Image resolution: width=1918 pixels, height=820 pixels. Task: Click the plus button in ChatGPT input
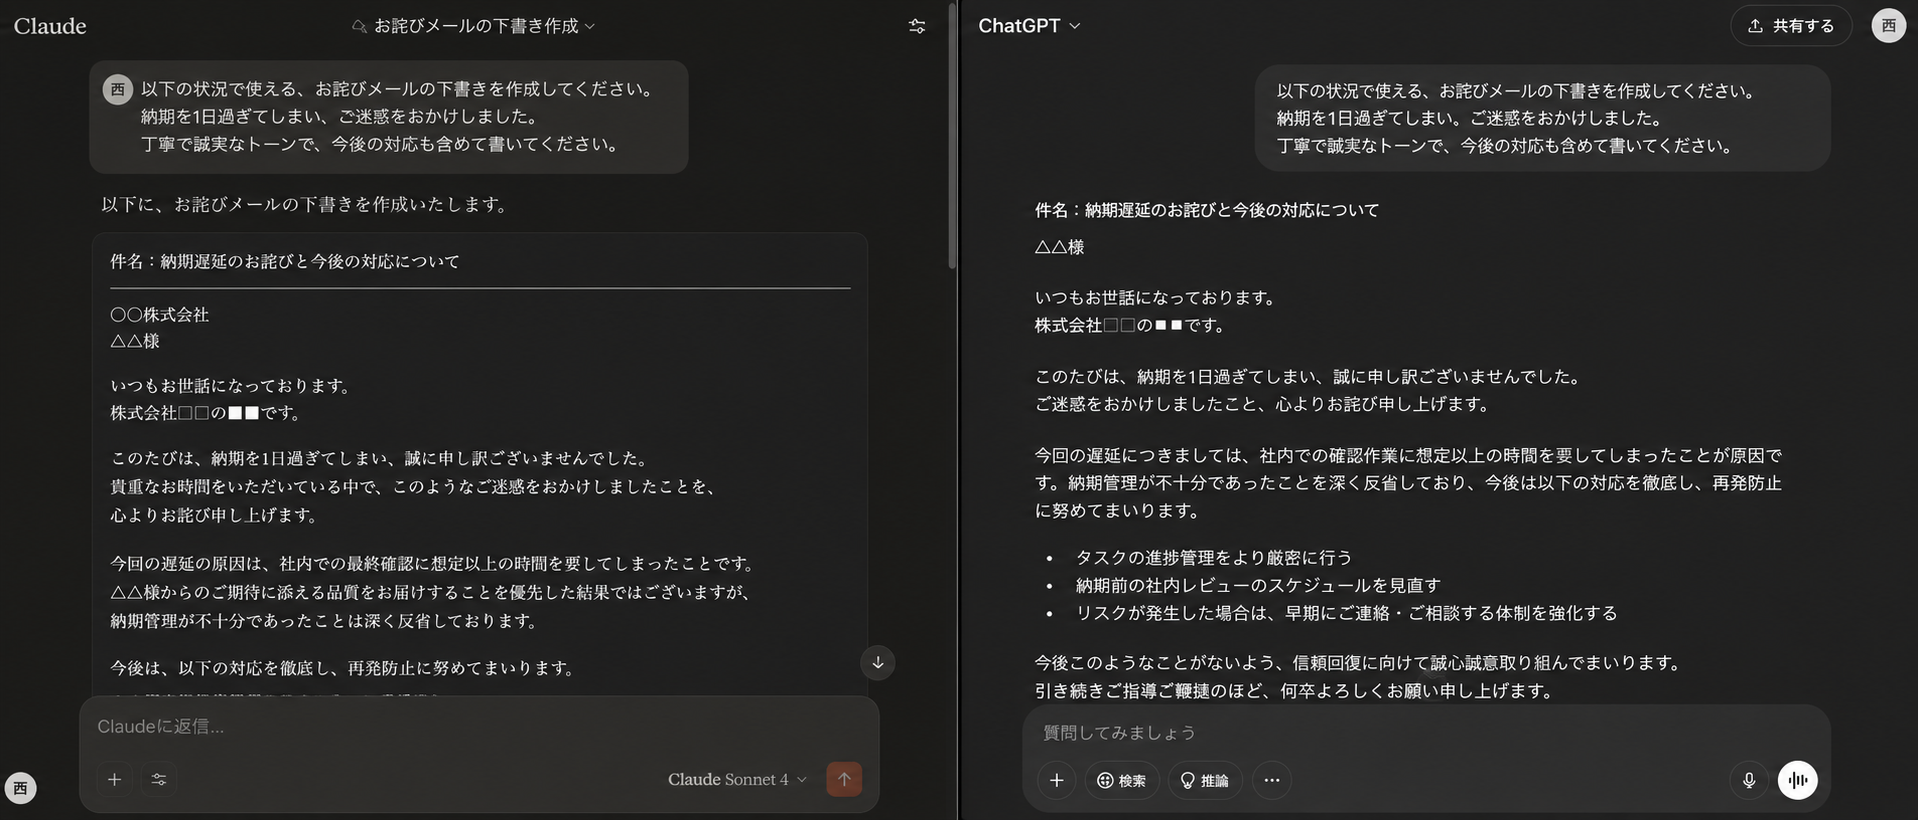1056,780
